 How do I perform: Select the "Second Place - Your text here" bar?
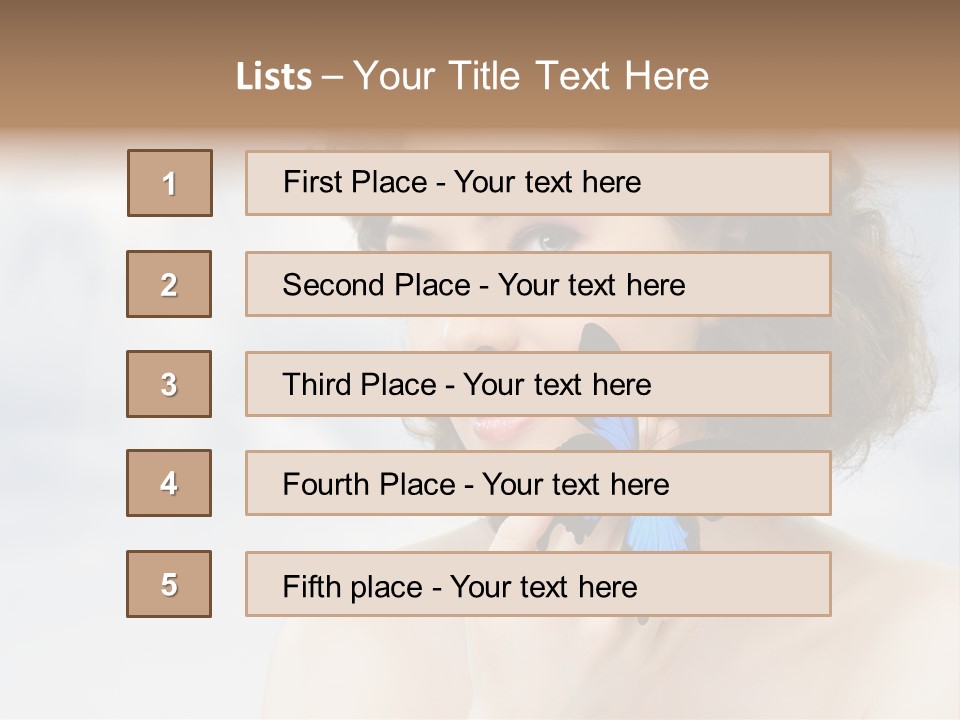[538, 284]
